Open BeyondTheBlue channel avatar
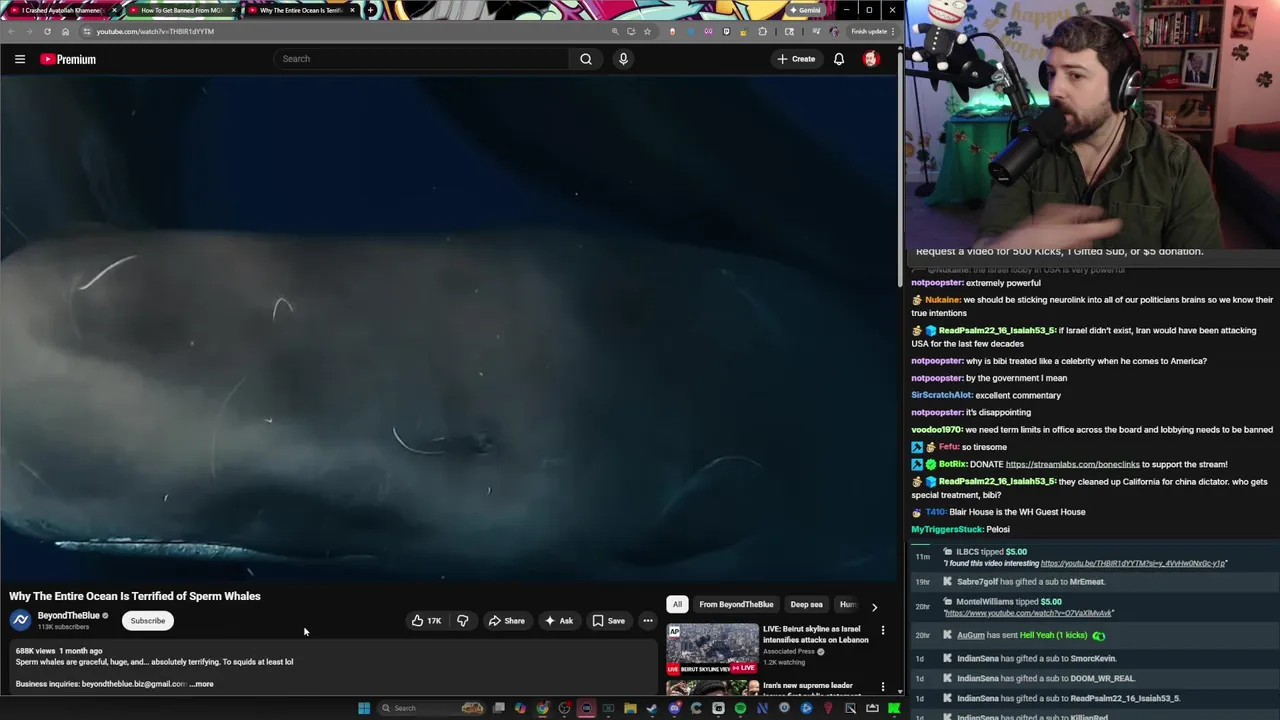Image resolution: width=1280 pixels, height=720 pixels. coord(20,621)
